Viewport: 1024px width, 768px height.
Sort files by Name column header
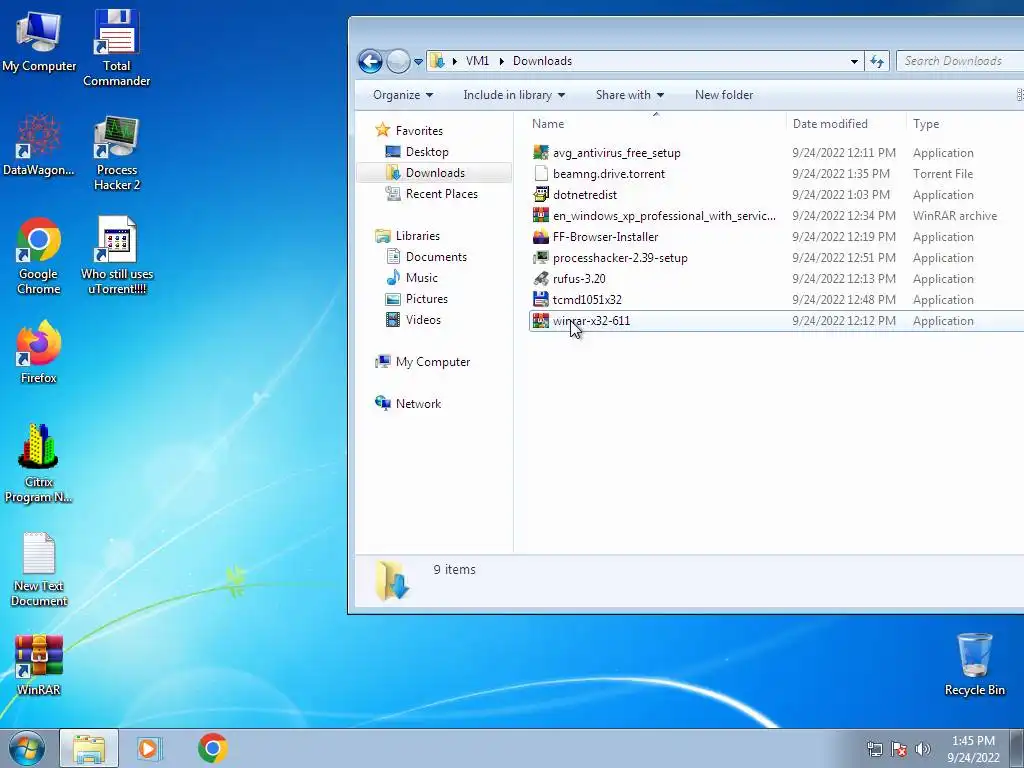pos(656,123)
